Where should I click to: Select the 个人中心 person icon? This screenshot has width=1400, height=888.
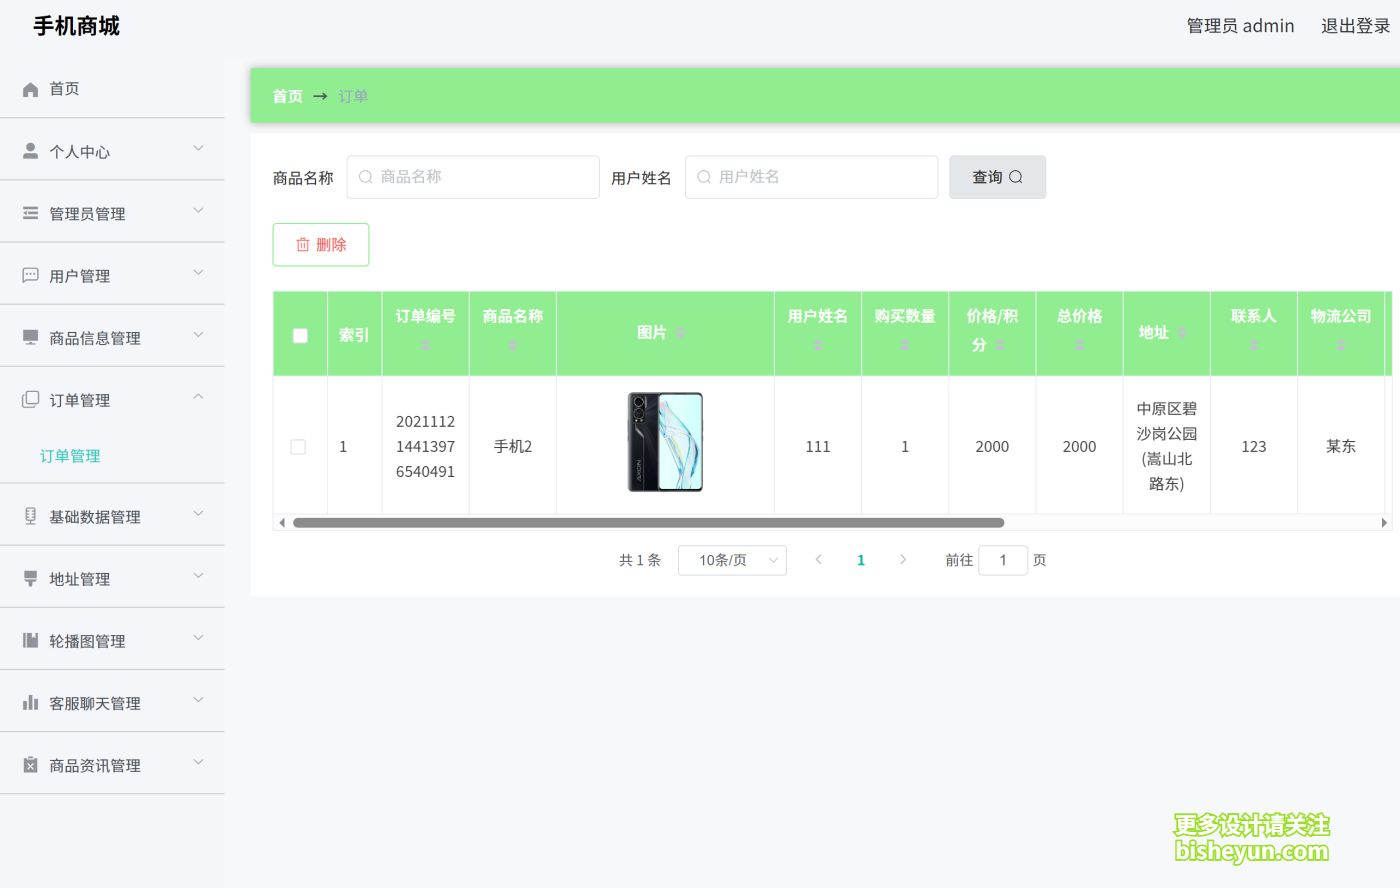click(30, 150)
